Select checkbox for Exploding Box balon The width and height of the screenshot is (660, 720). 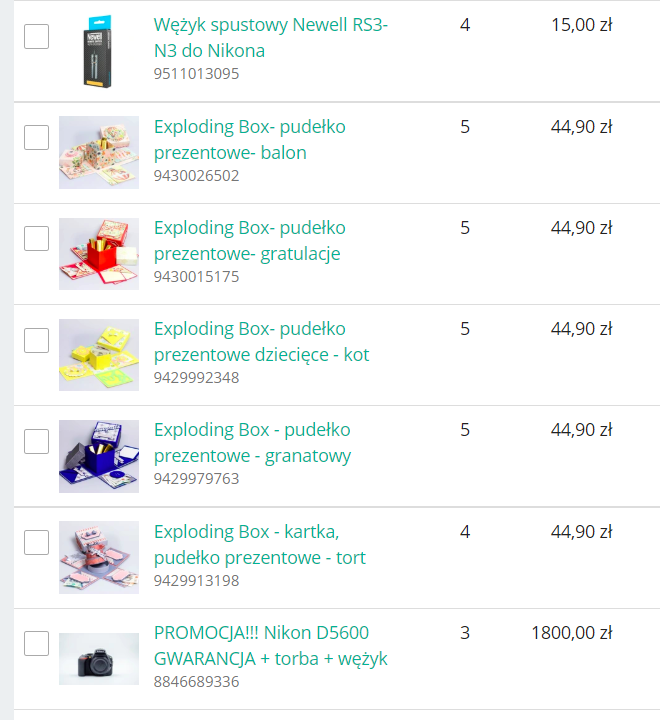(x=36, y=138)
